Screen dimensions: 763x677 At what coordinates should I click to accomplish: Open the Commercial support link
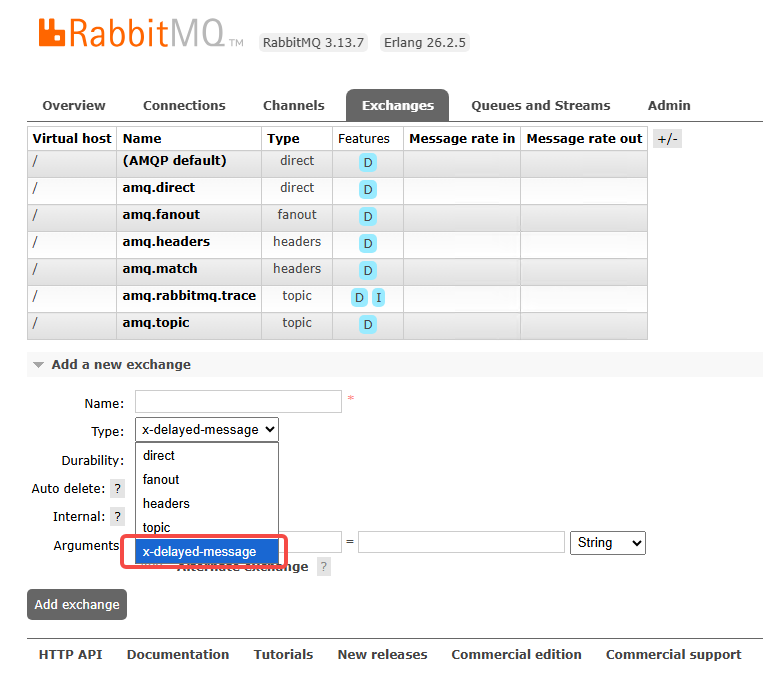[x=673, y=655]
